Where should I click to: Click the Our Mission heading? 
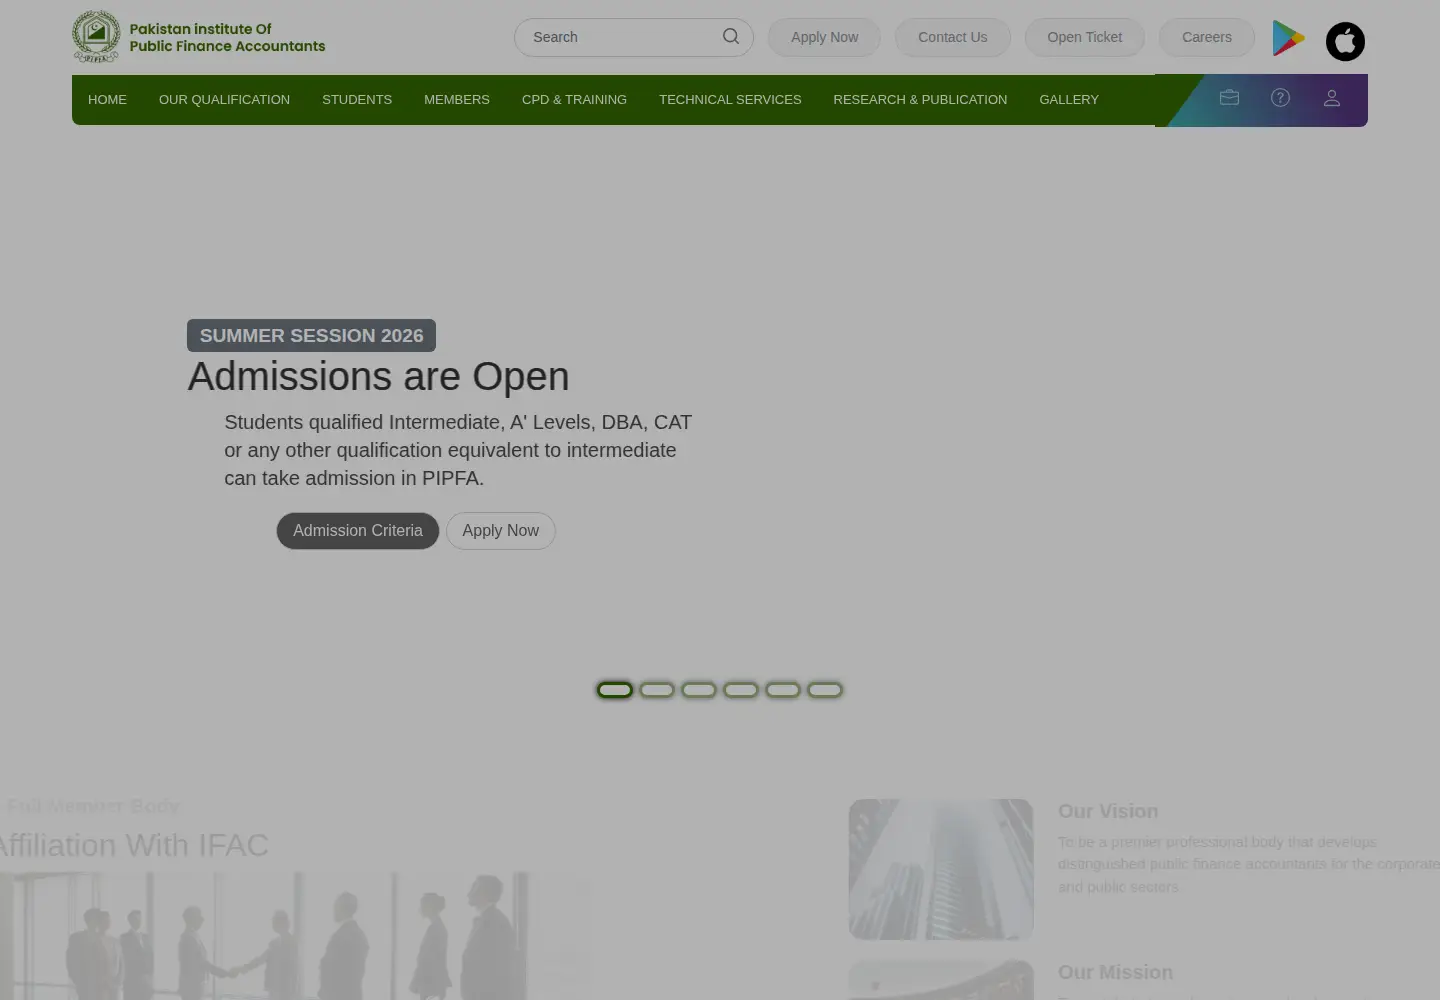[x=1115, y=972]
